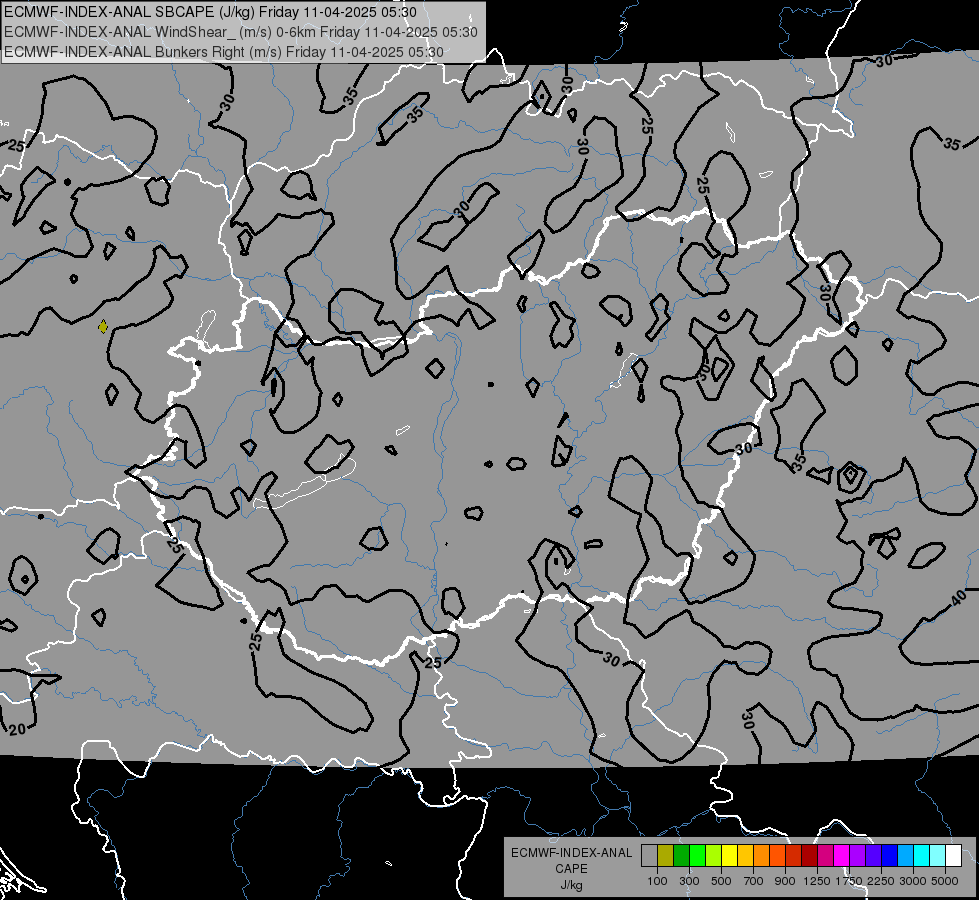Select the purple swatch after the 1750 tick
979x900 pixels.
pyautogui.click(x=857, y=855)
